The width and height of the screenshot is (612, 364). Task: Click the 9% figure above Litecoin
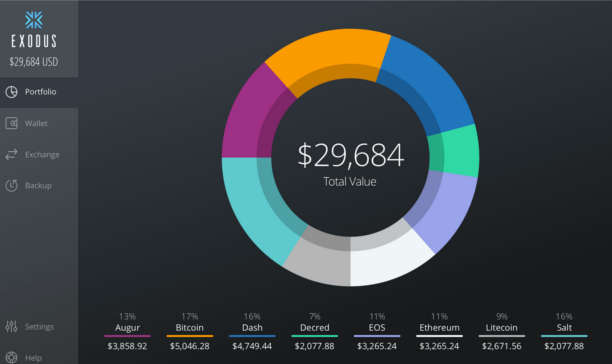click(x=502, y=316)
